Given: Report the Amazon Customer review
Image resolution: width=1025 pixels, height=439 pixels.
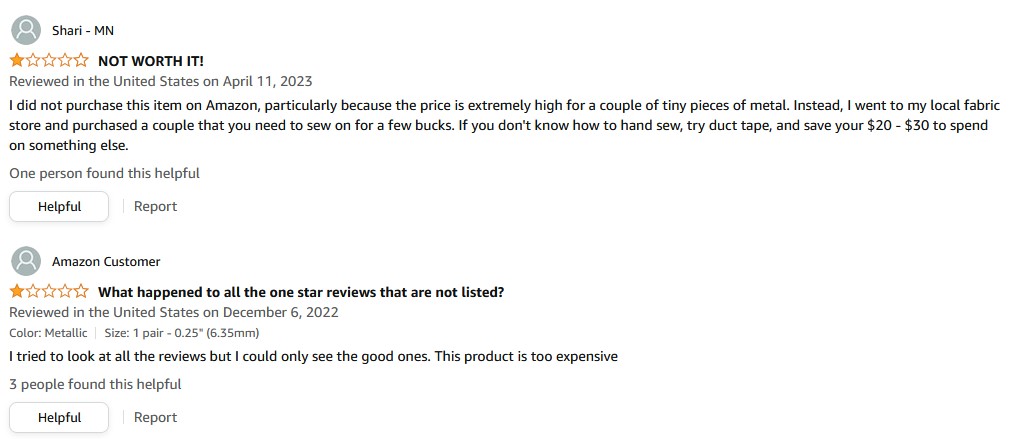Looking at the screenshot, I should [x=156, y=417].
